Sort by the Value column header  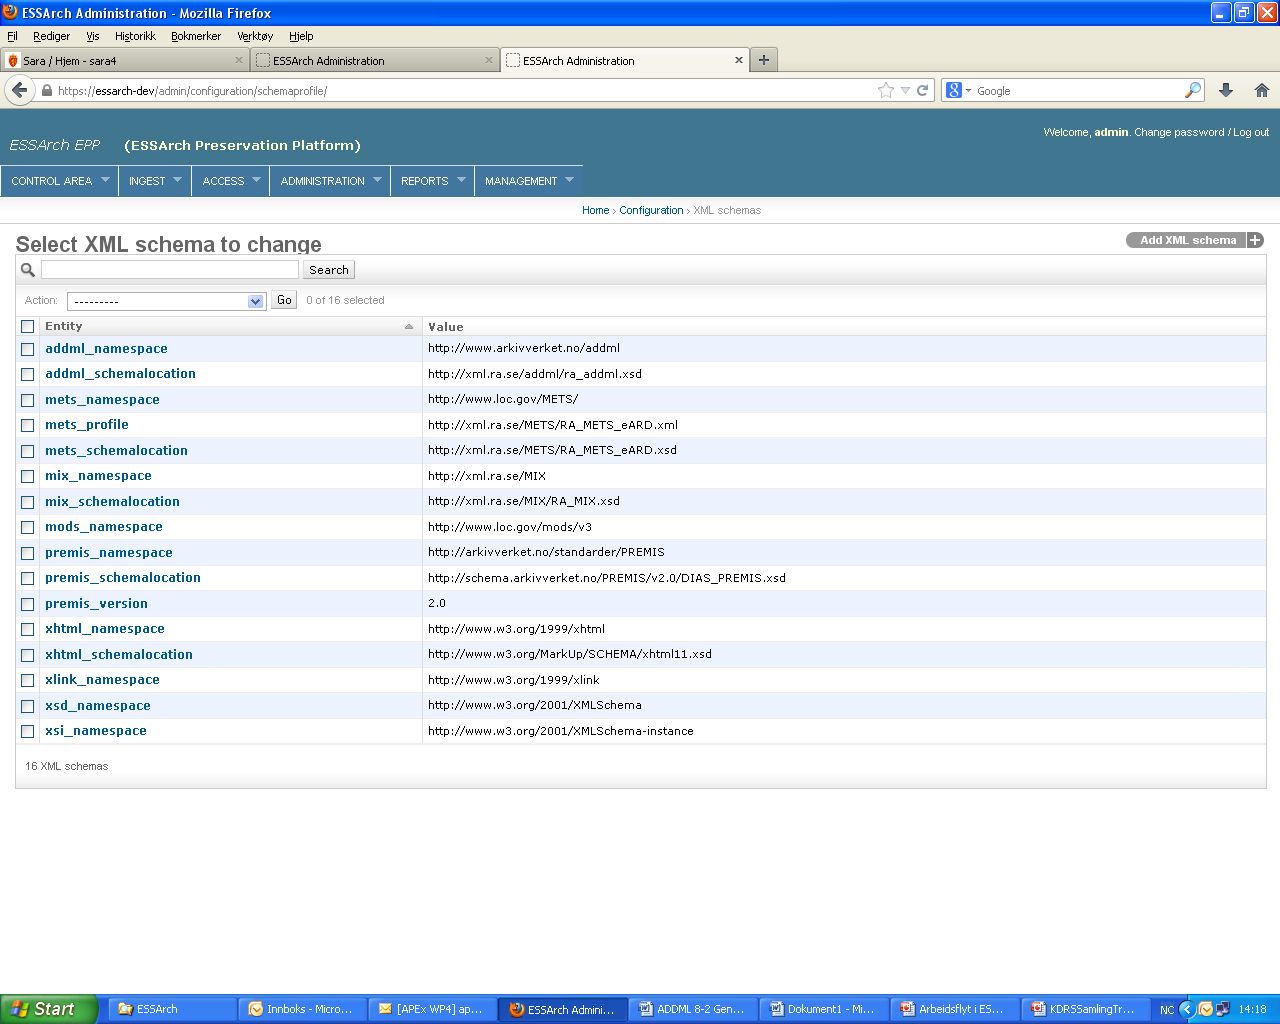[446, 327]
